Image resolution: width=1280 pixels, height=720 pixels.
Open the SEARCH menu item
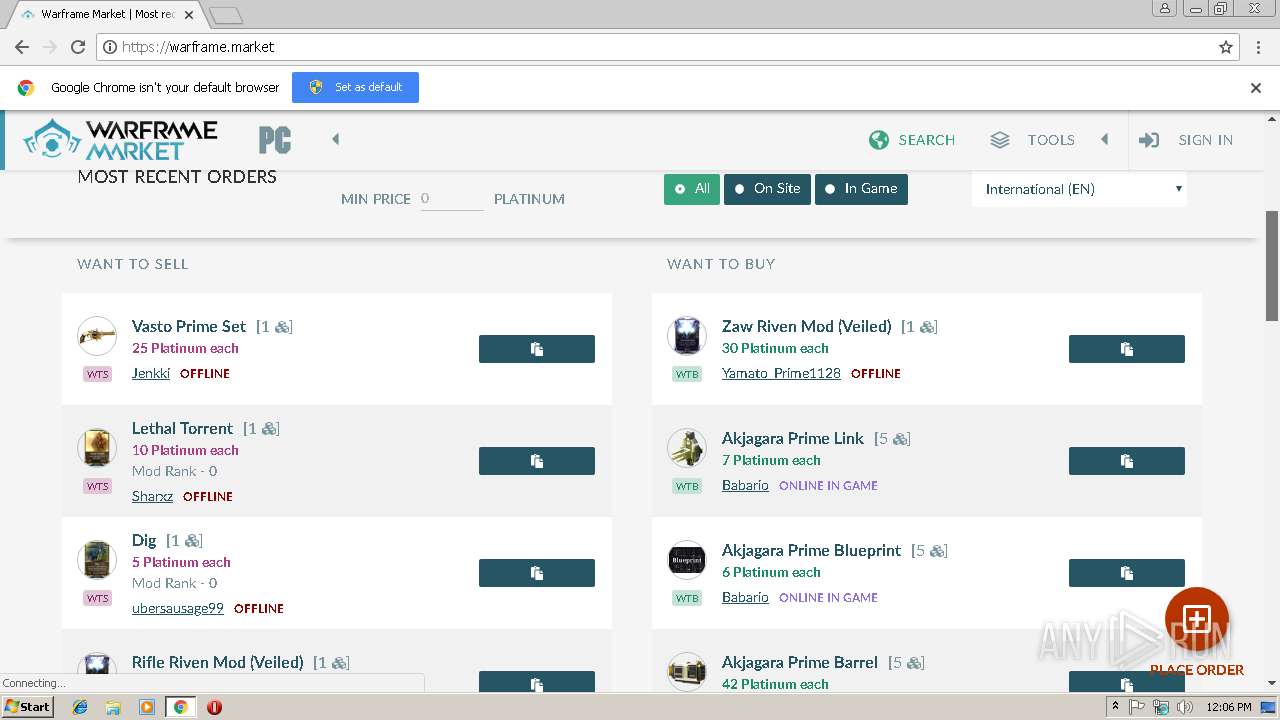pos(926,140)
